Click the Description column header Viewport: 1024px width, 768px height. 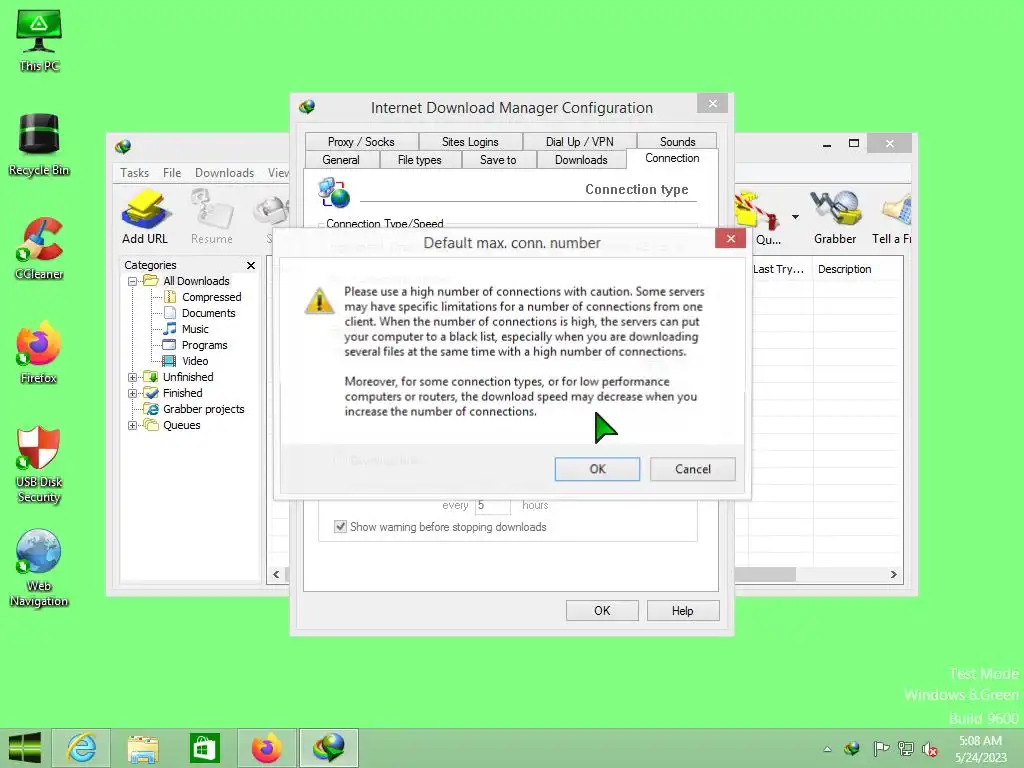point(857,269)
